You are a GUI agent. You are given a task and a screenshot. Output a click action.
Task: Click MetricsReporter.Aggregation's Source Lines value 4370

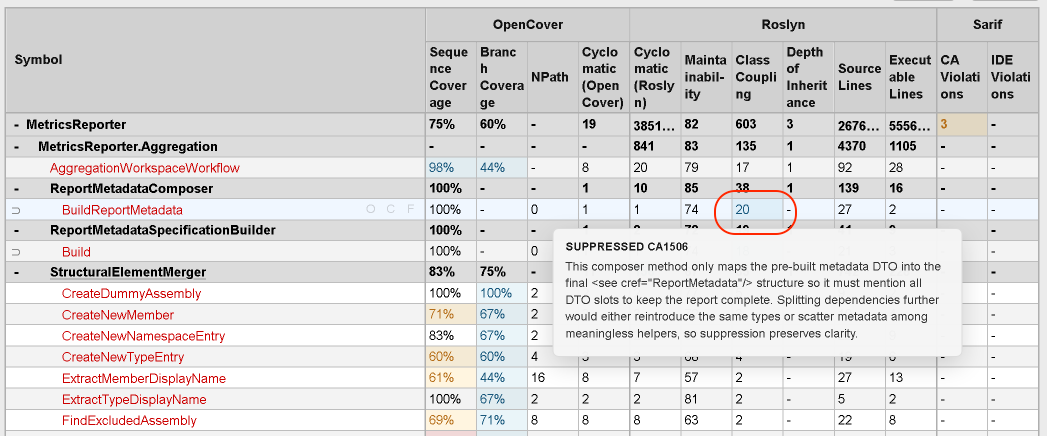[x=852, y=146]
